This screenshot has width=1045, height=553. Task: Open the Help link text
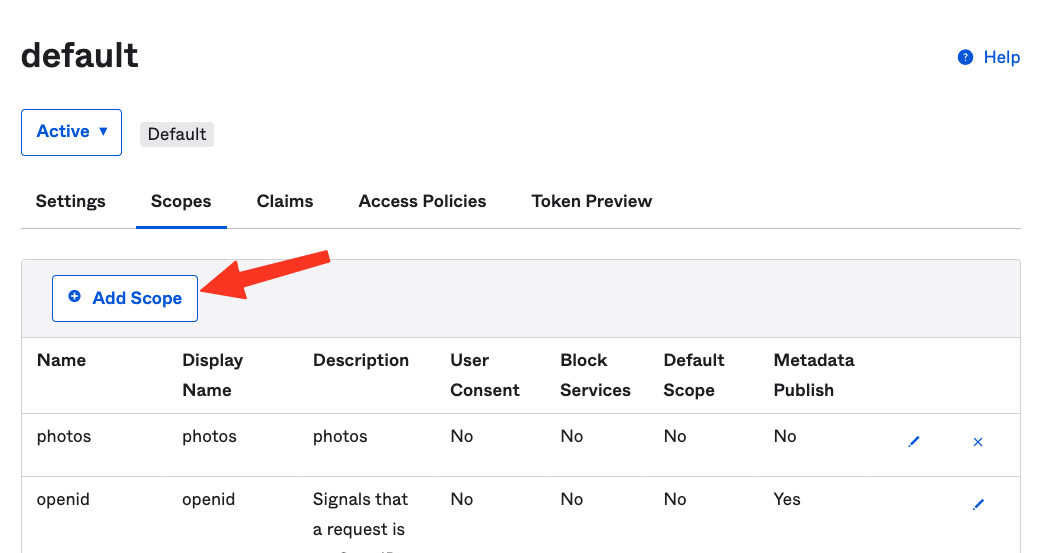click(x=1001, y=57)
